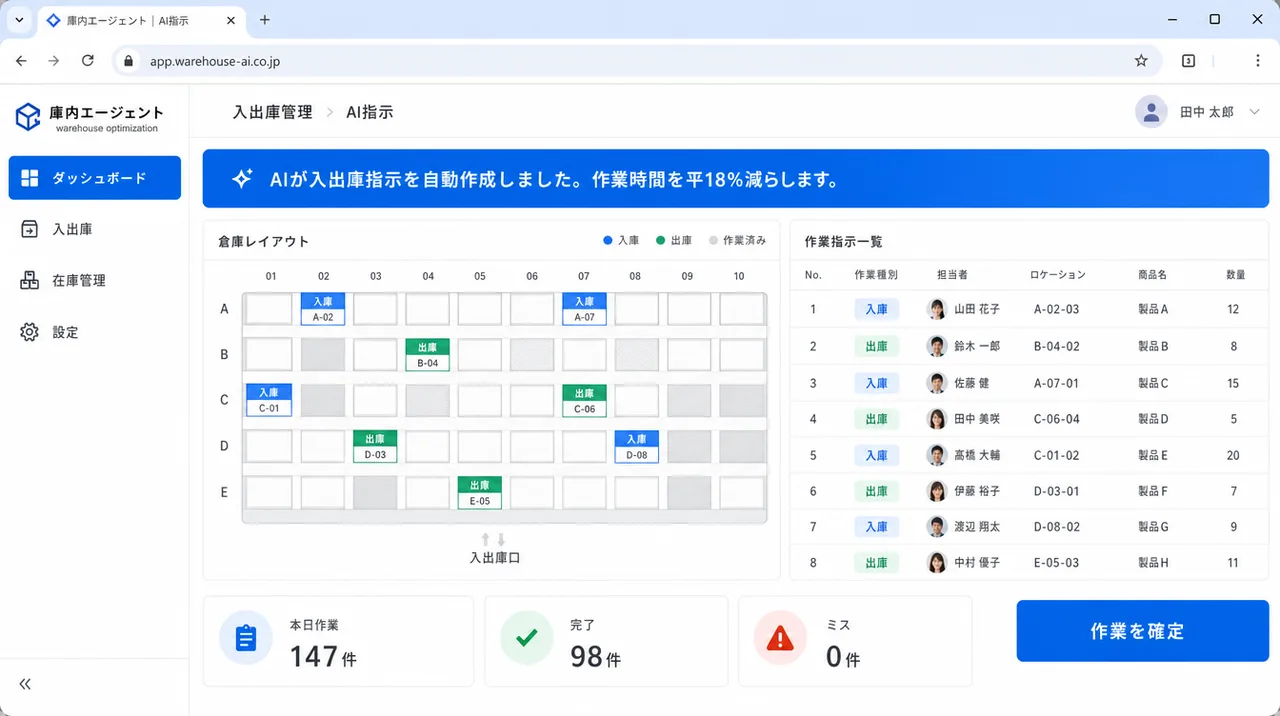Screen dimensions: 1280x716
Task: Click the 98件 completed value
Action: point(595,657)
